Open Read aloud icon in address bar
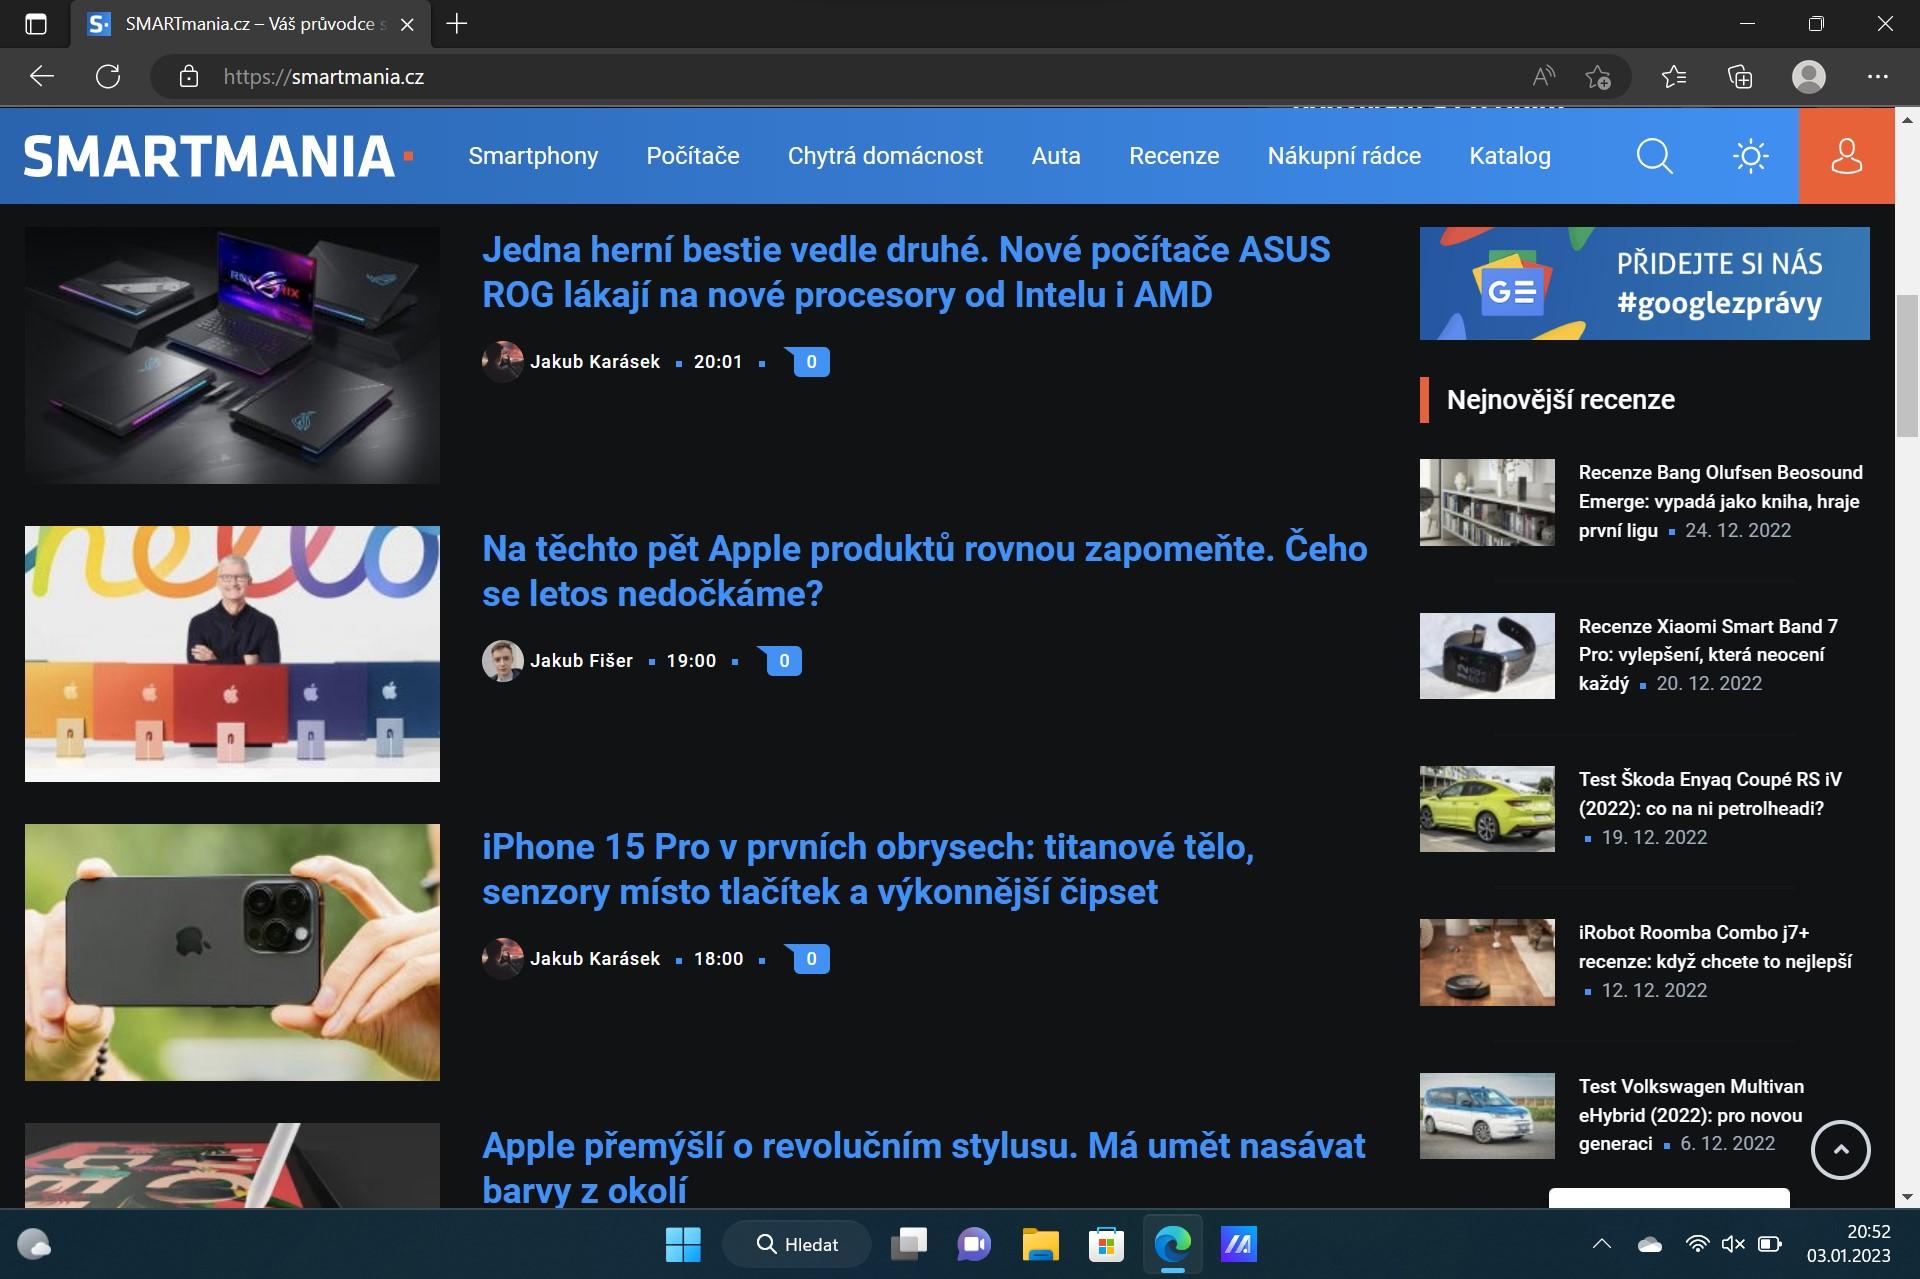Screen dimensions: 1920x1279 coord(1544,77)
